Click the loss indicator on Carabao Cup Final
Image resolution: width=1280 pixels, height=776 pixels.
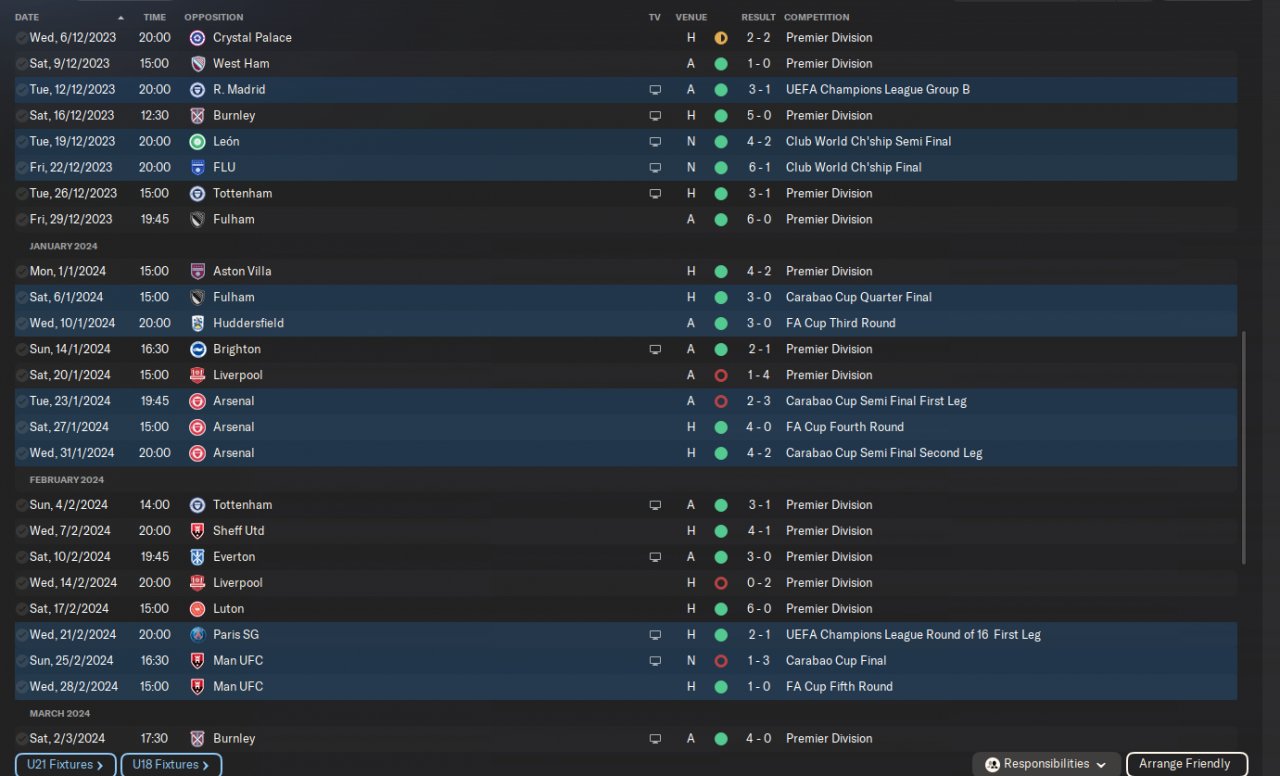click(x=721, y=661)
